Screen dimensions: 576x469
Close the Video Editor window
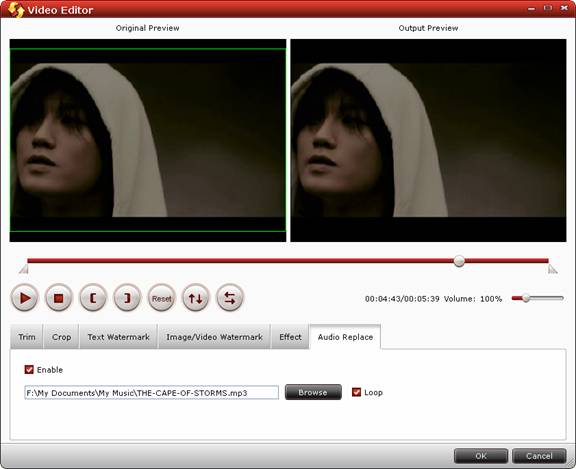click(564, 8)
